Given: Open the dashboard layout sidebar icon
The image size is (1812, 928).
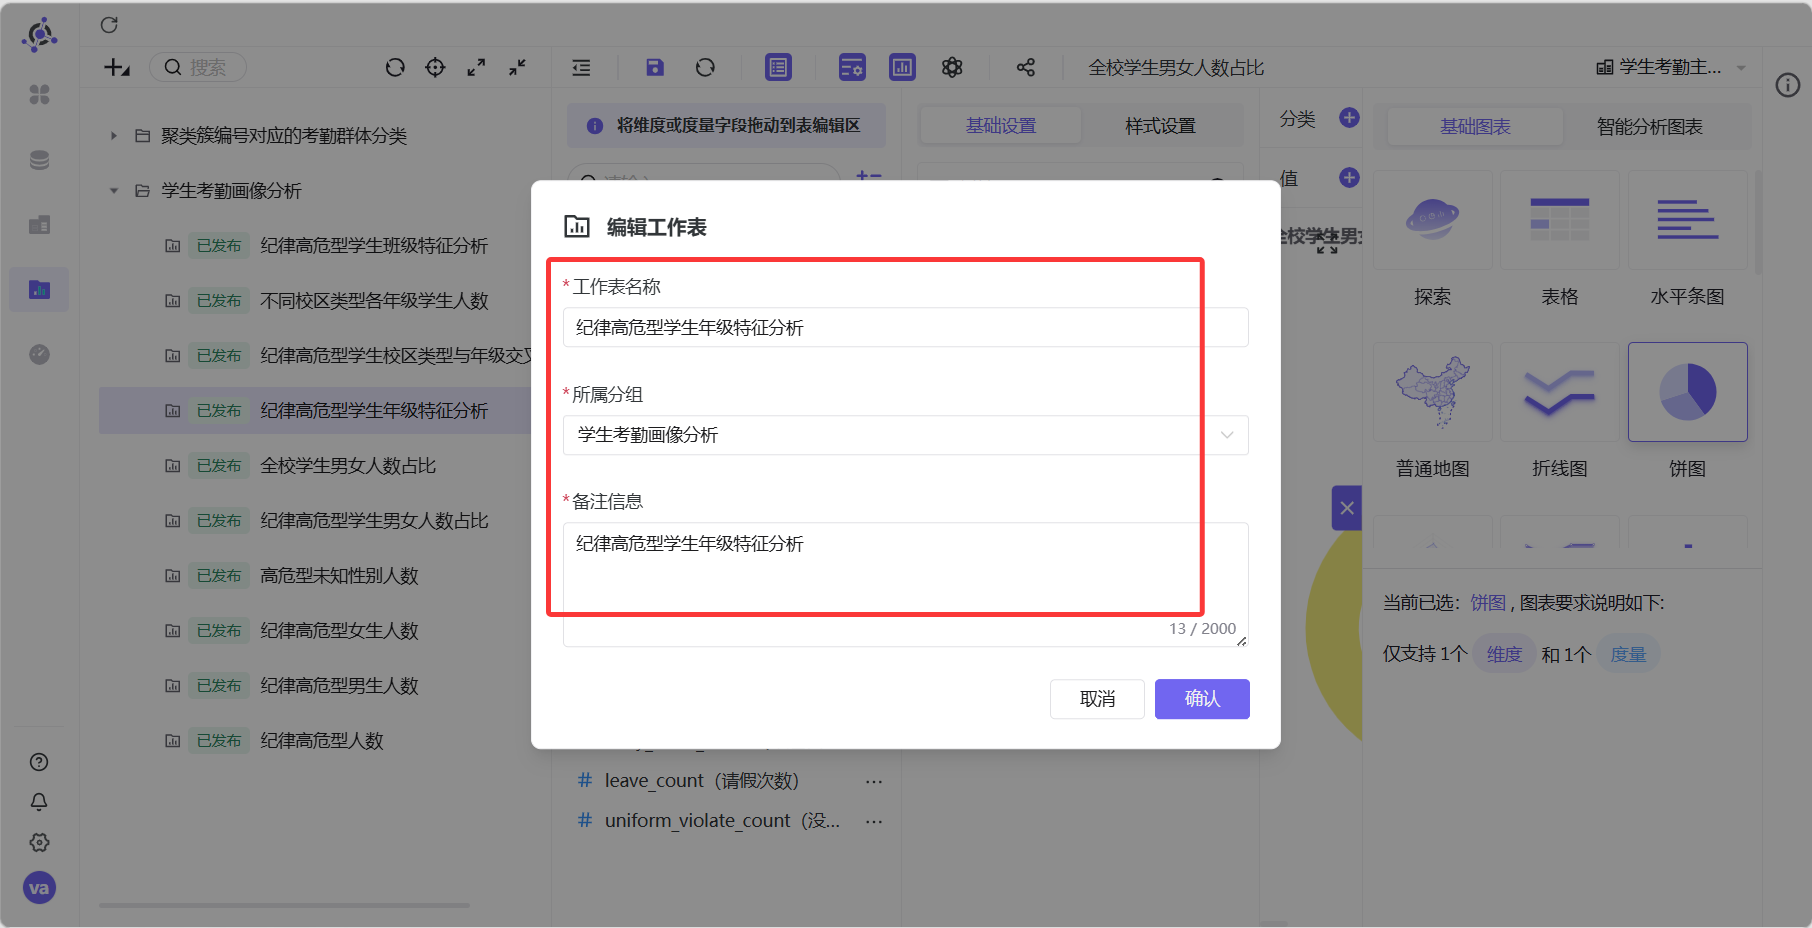Looking at the screenshot, I should [39, 225].
